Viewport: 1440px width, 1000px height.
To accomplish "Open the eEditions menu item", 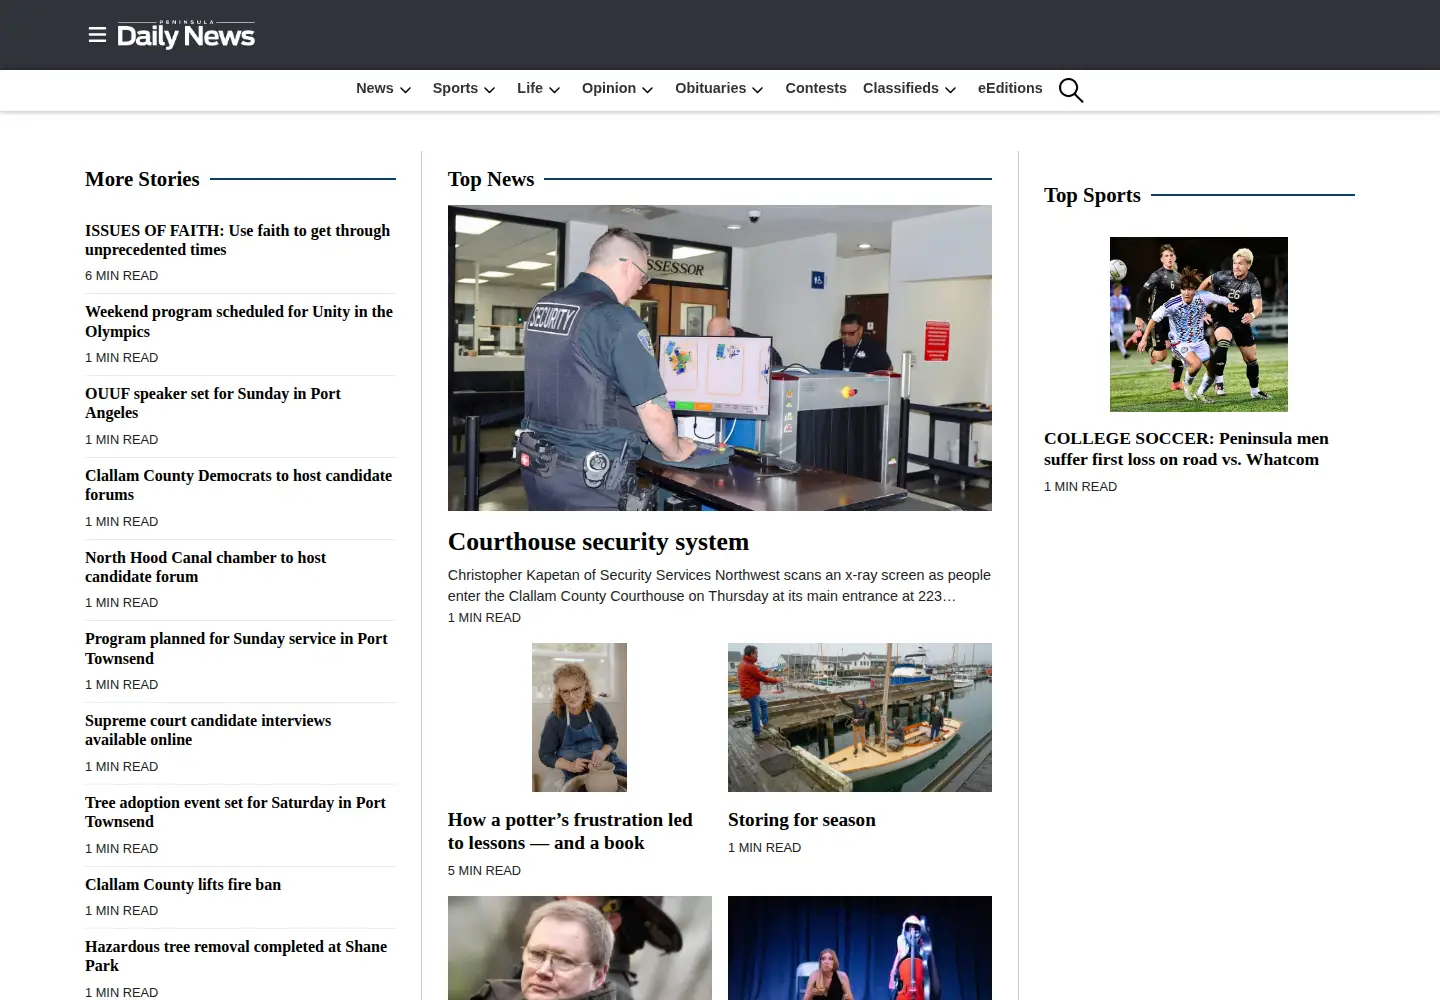I will pos(1010,88).
